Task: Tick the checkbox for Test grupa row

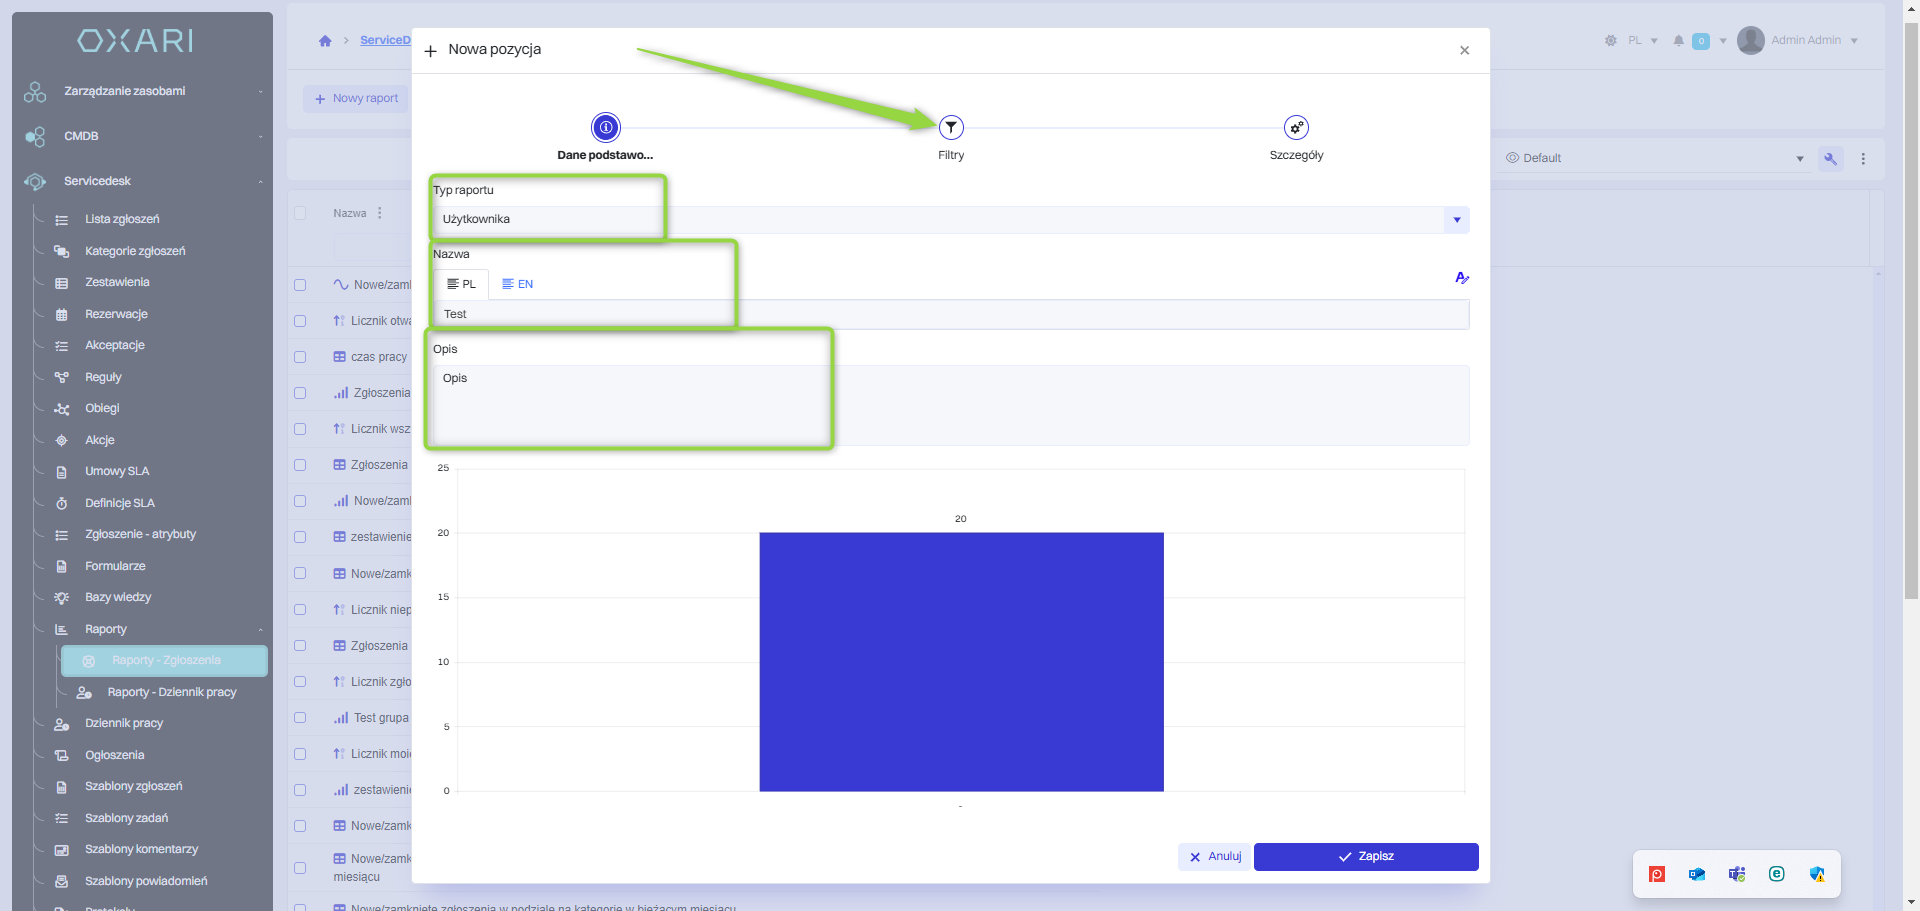Action: 300,718
